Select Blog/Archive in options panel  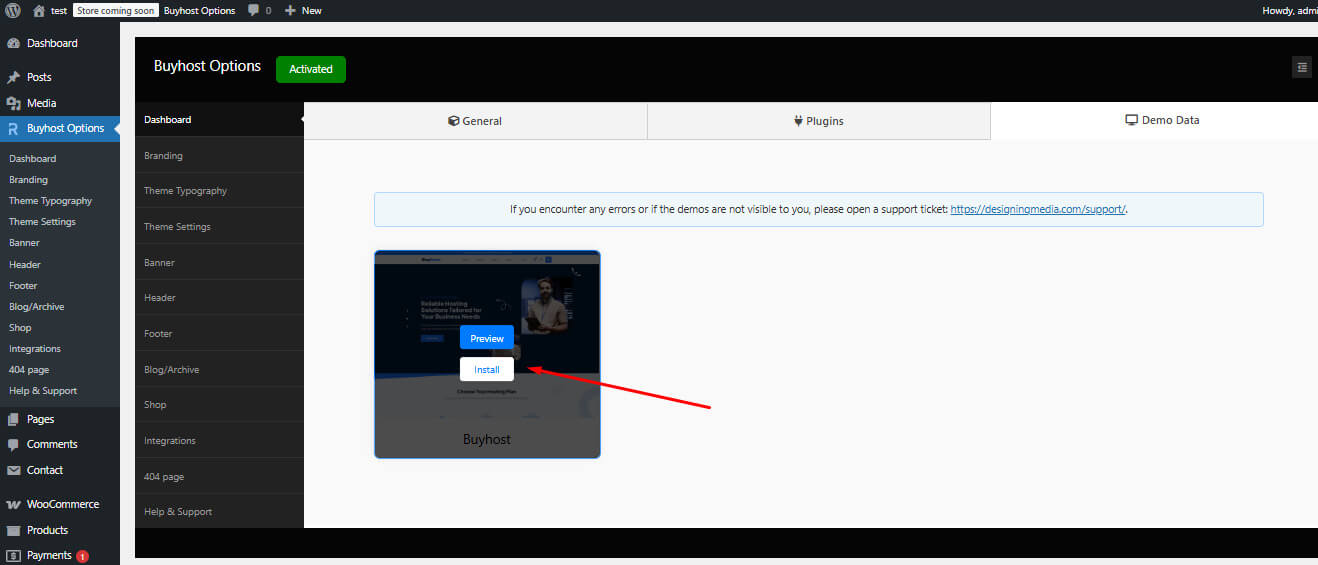(x=219, y=369)
